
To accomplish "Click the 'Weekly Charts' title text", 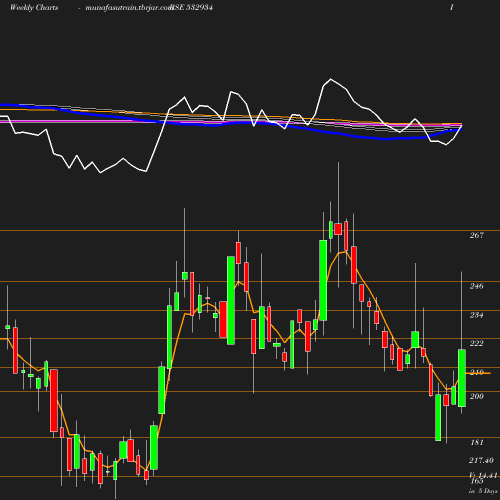I will (x=34, y=7).
